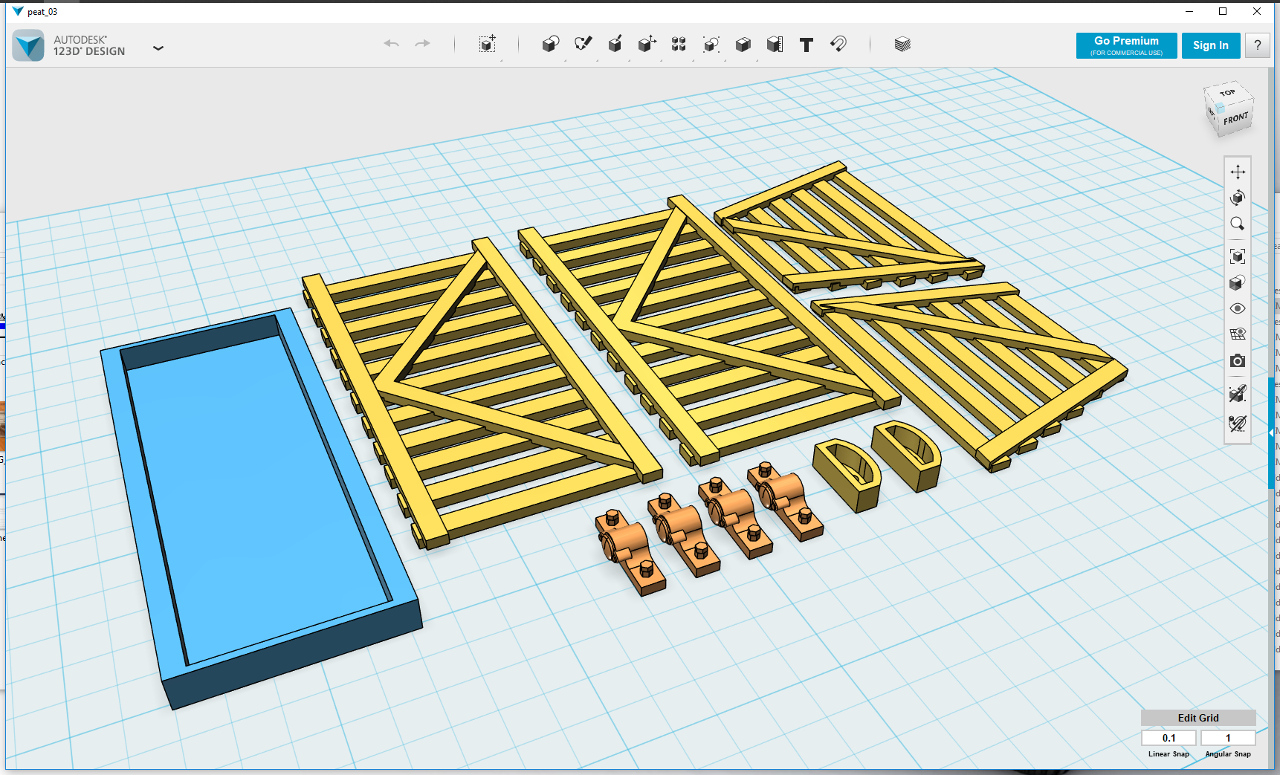Open the Transform tool in toolbar
1280x775 pixels.
click(x=487, y=44)
